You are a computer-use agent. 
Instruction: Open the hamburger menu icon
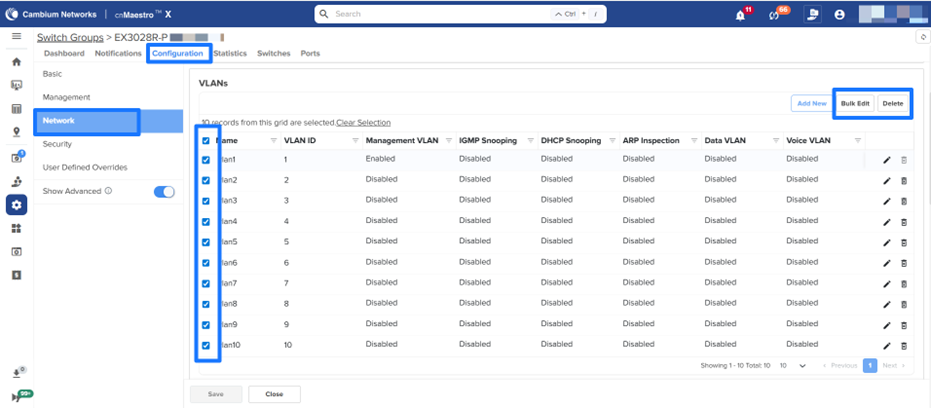[16, 36]
